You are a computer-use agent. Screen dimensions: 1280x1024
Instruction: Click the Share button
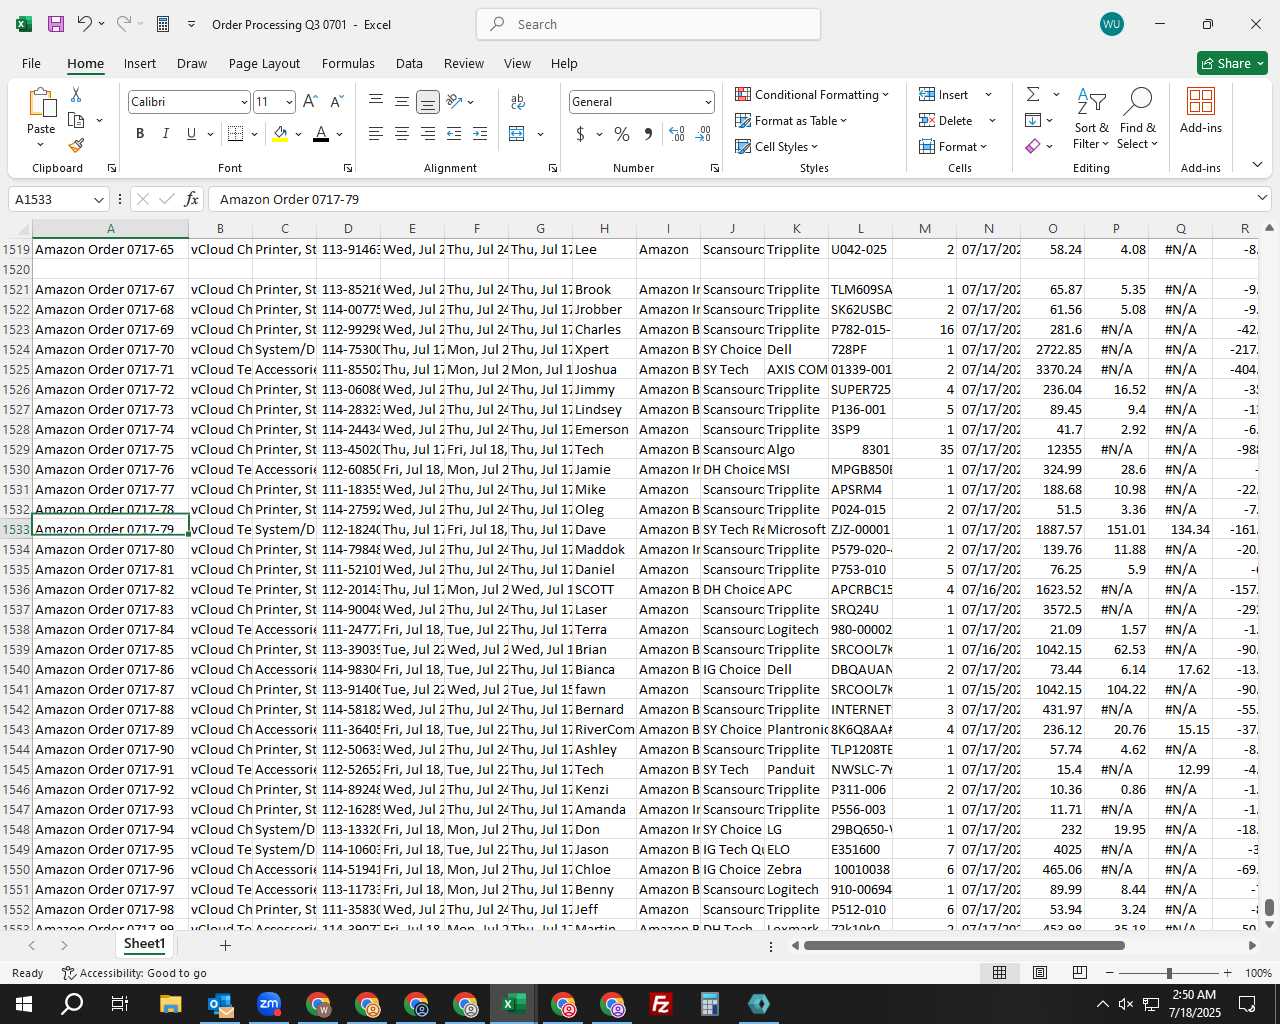[1232, 63]
